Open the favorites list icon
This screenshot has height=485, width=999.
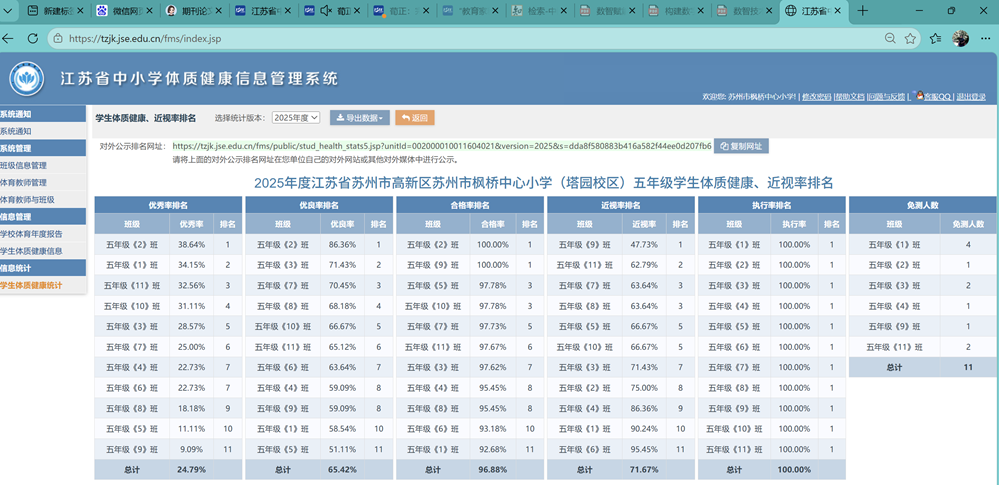coord(935,39)
